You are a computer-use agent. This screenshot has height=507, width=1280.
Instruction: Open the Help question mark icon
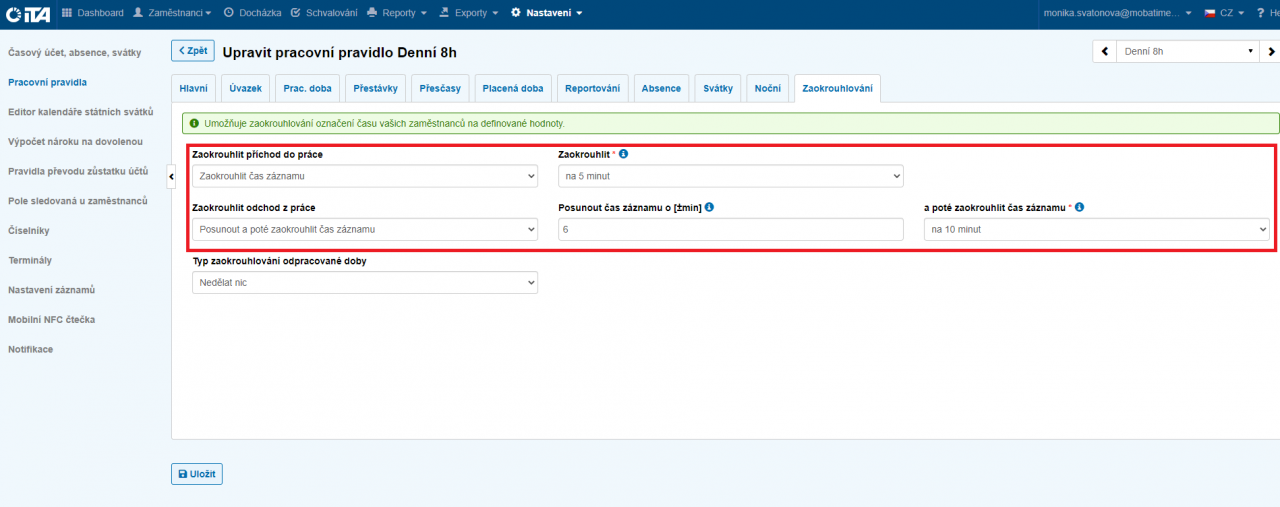coord(1260,13)
